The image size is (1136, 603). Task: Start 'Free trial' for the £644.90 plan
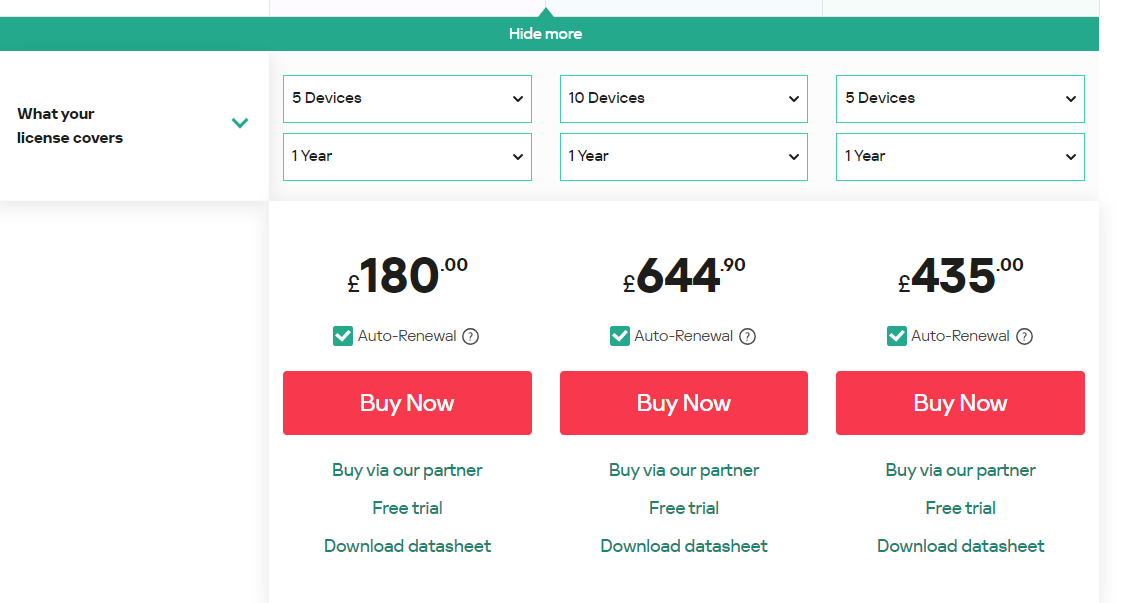tap(684, 508)
